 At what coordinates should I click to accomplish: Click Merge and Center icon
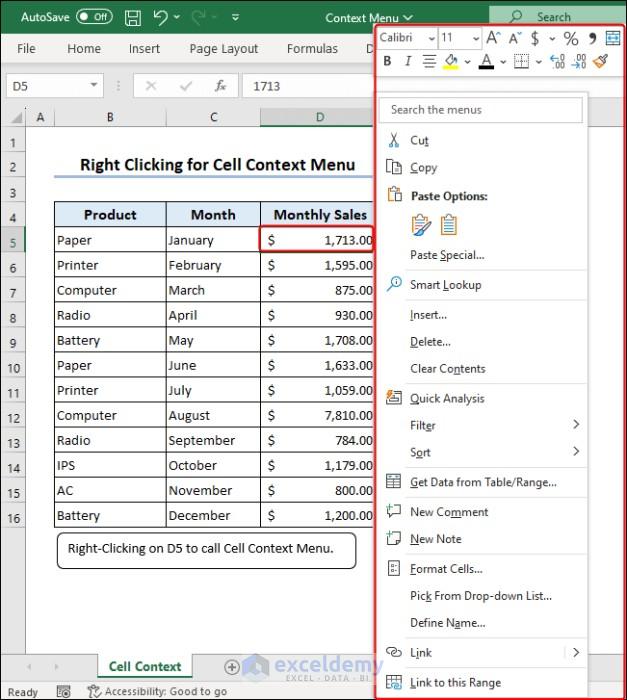tap(613, 38)
